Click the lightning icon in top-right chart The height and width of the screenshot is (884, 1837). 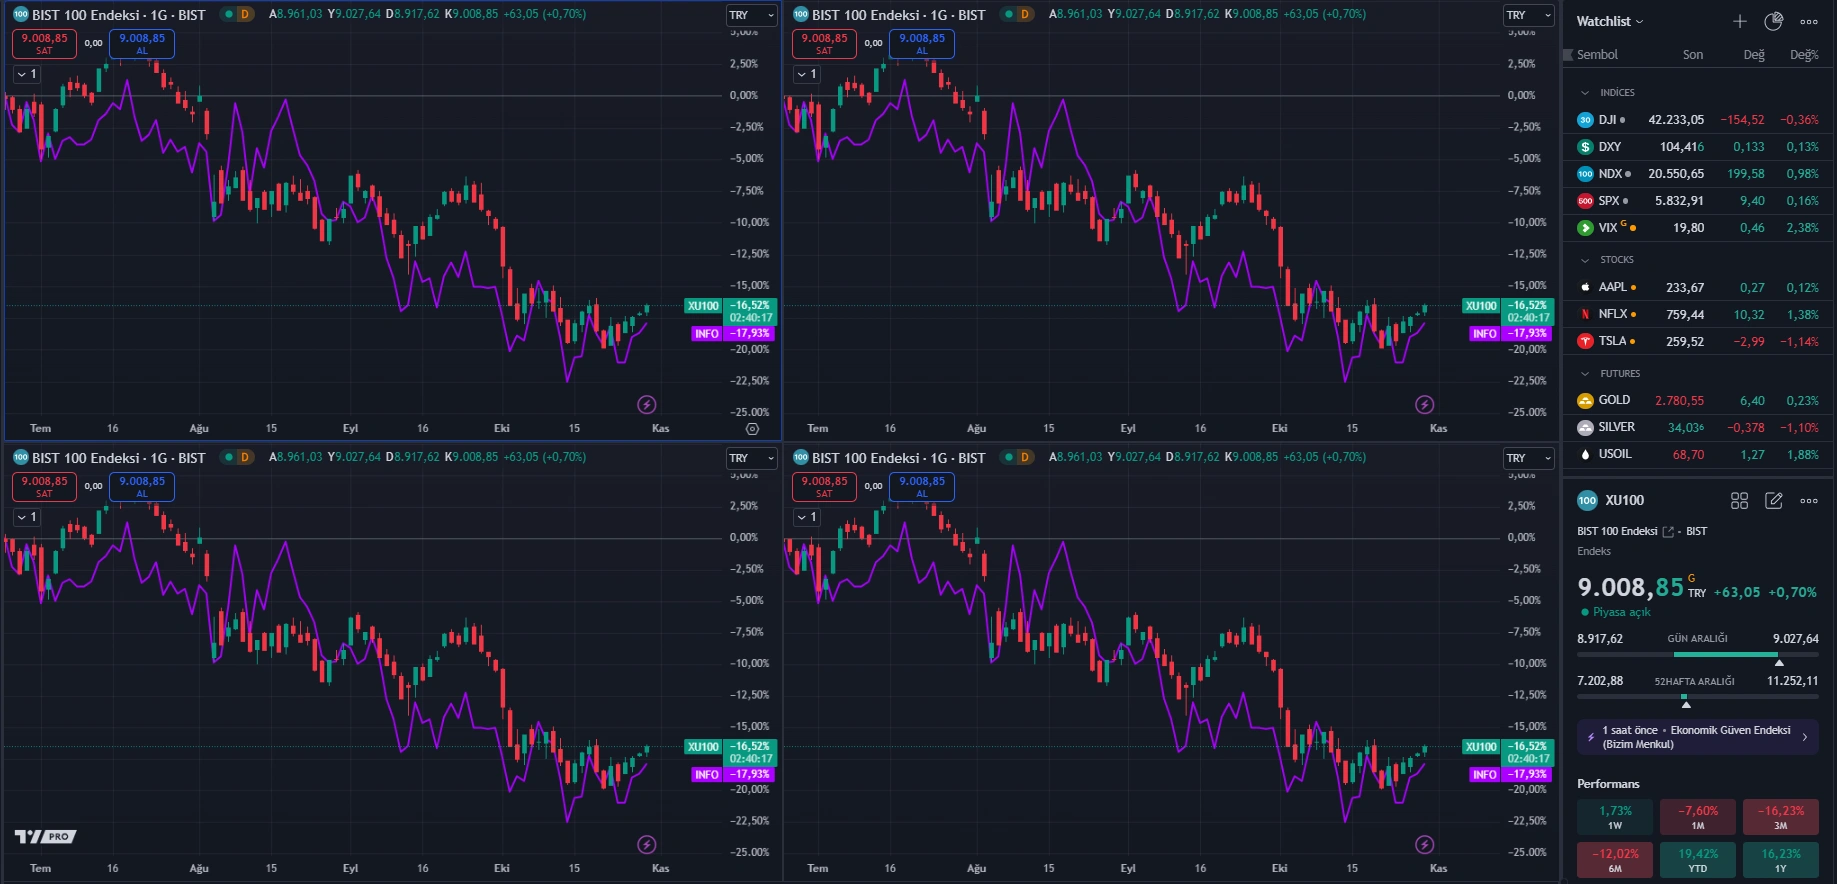pyautogui.click(x=1425, y=405)
